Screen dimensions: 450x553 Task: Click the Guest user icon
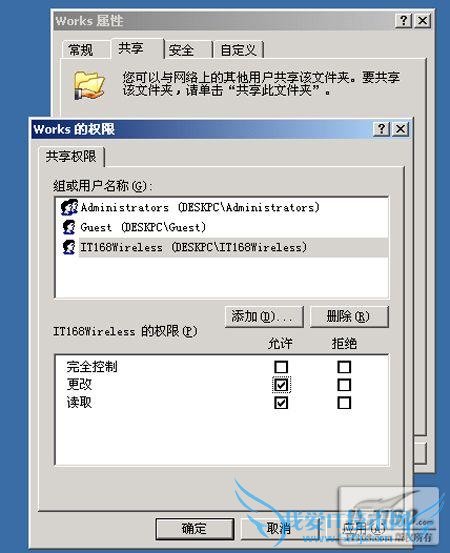point(69,227)
